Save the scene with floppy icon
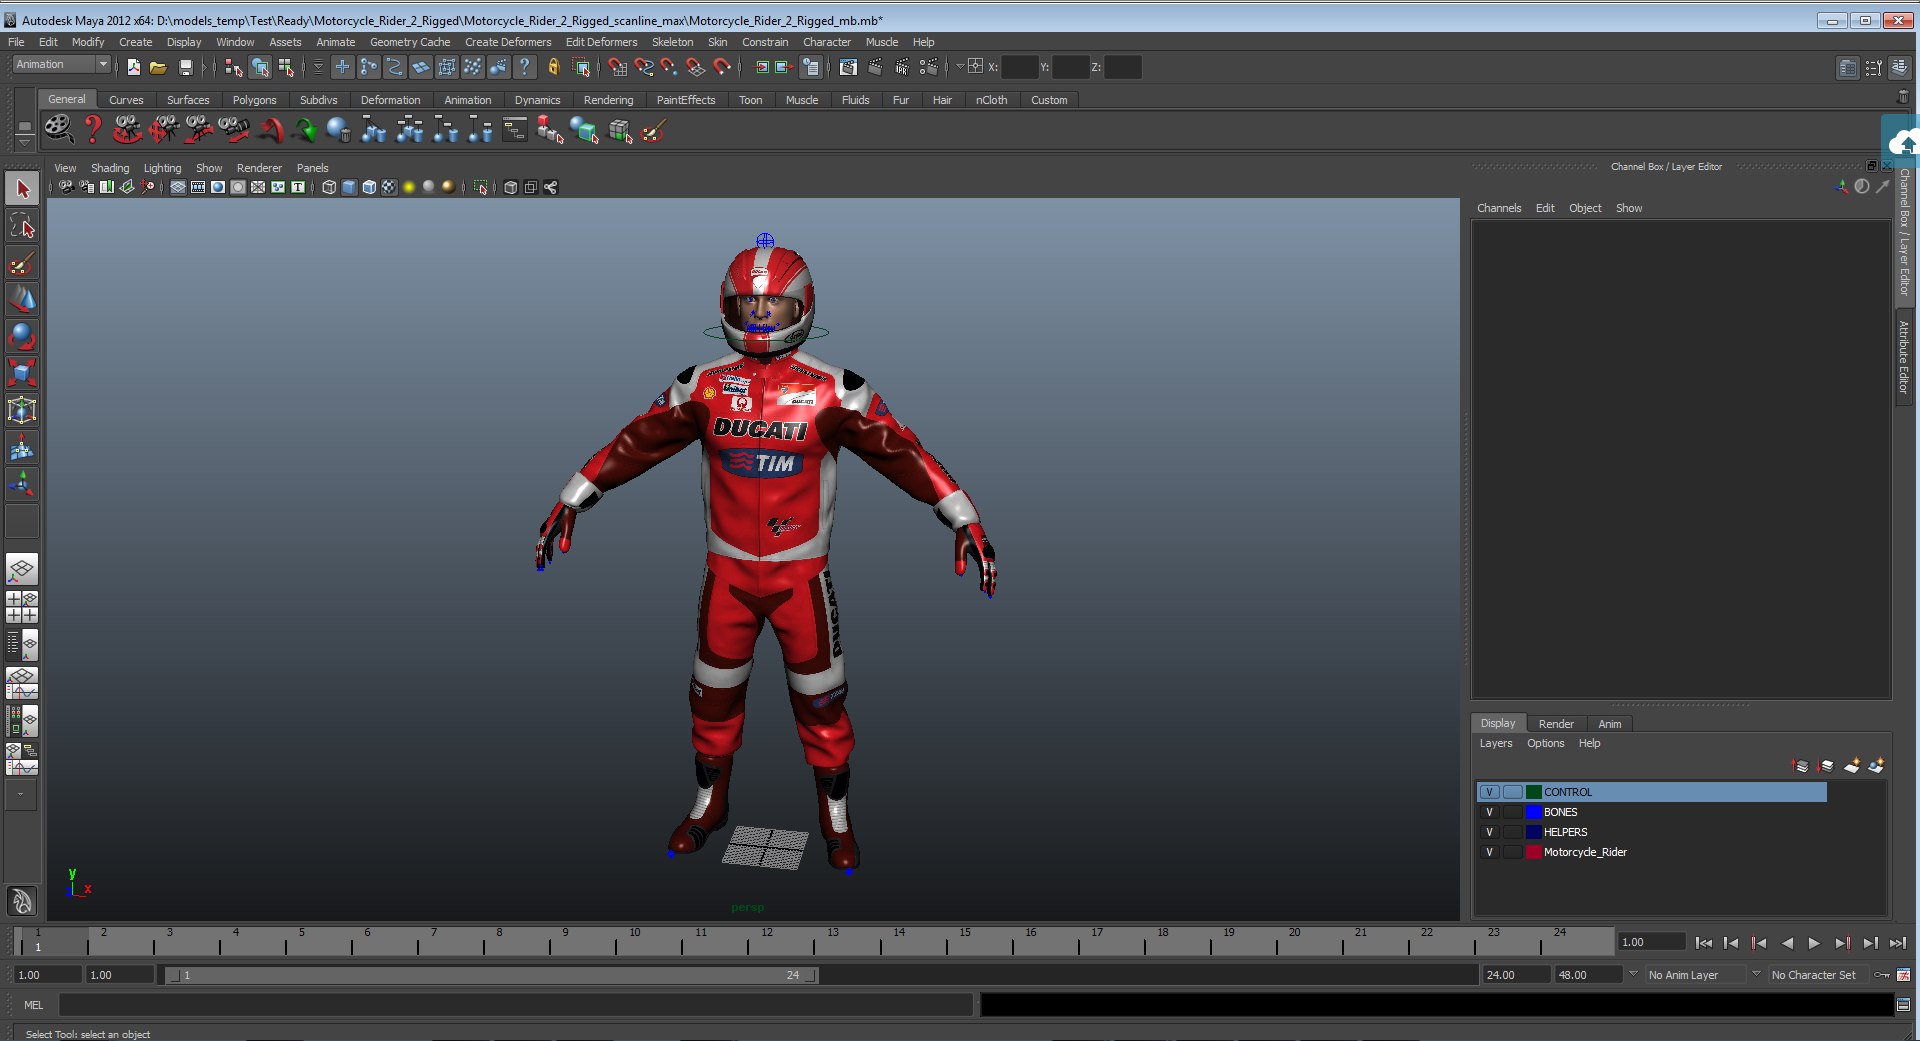1920x1041 pixels. coord(185,67)
